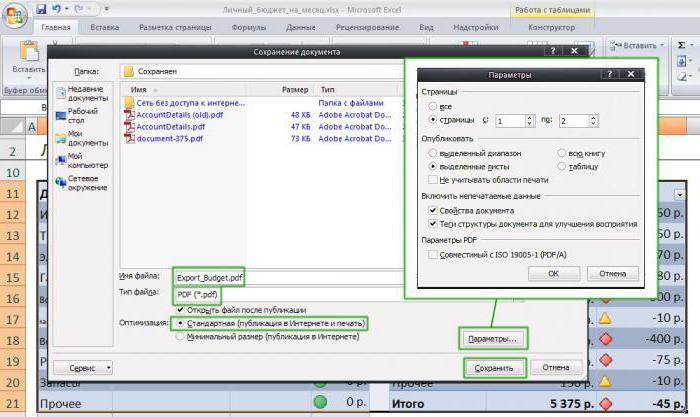Click the 'с' start page number field
Image resolution: width=700 pixels, height=417 pixels.
tap(510, 121)
